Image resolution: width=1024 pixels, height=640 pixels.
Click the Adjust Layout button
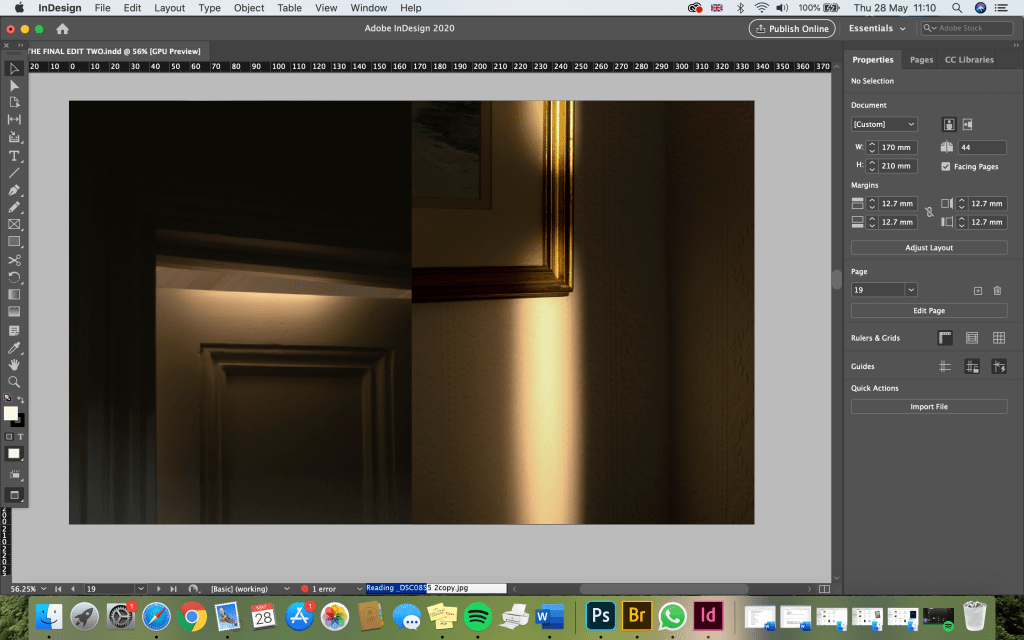pos(929,247)
